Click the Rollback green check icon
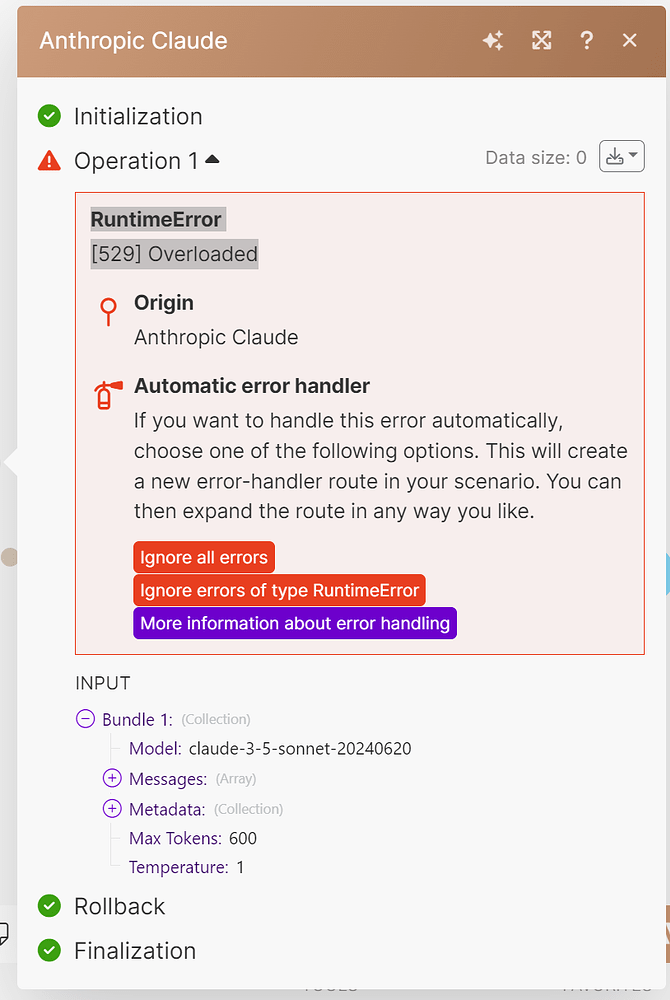This screenshot has width=670, height=1000. coord(49,906)
